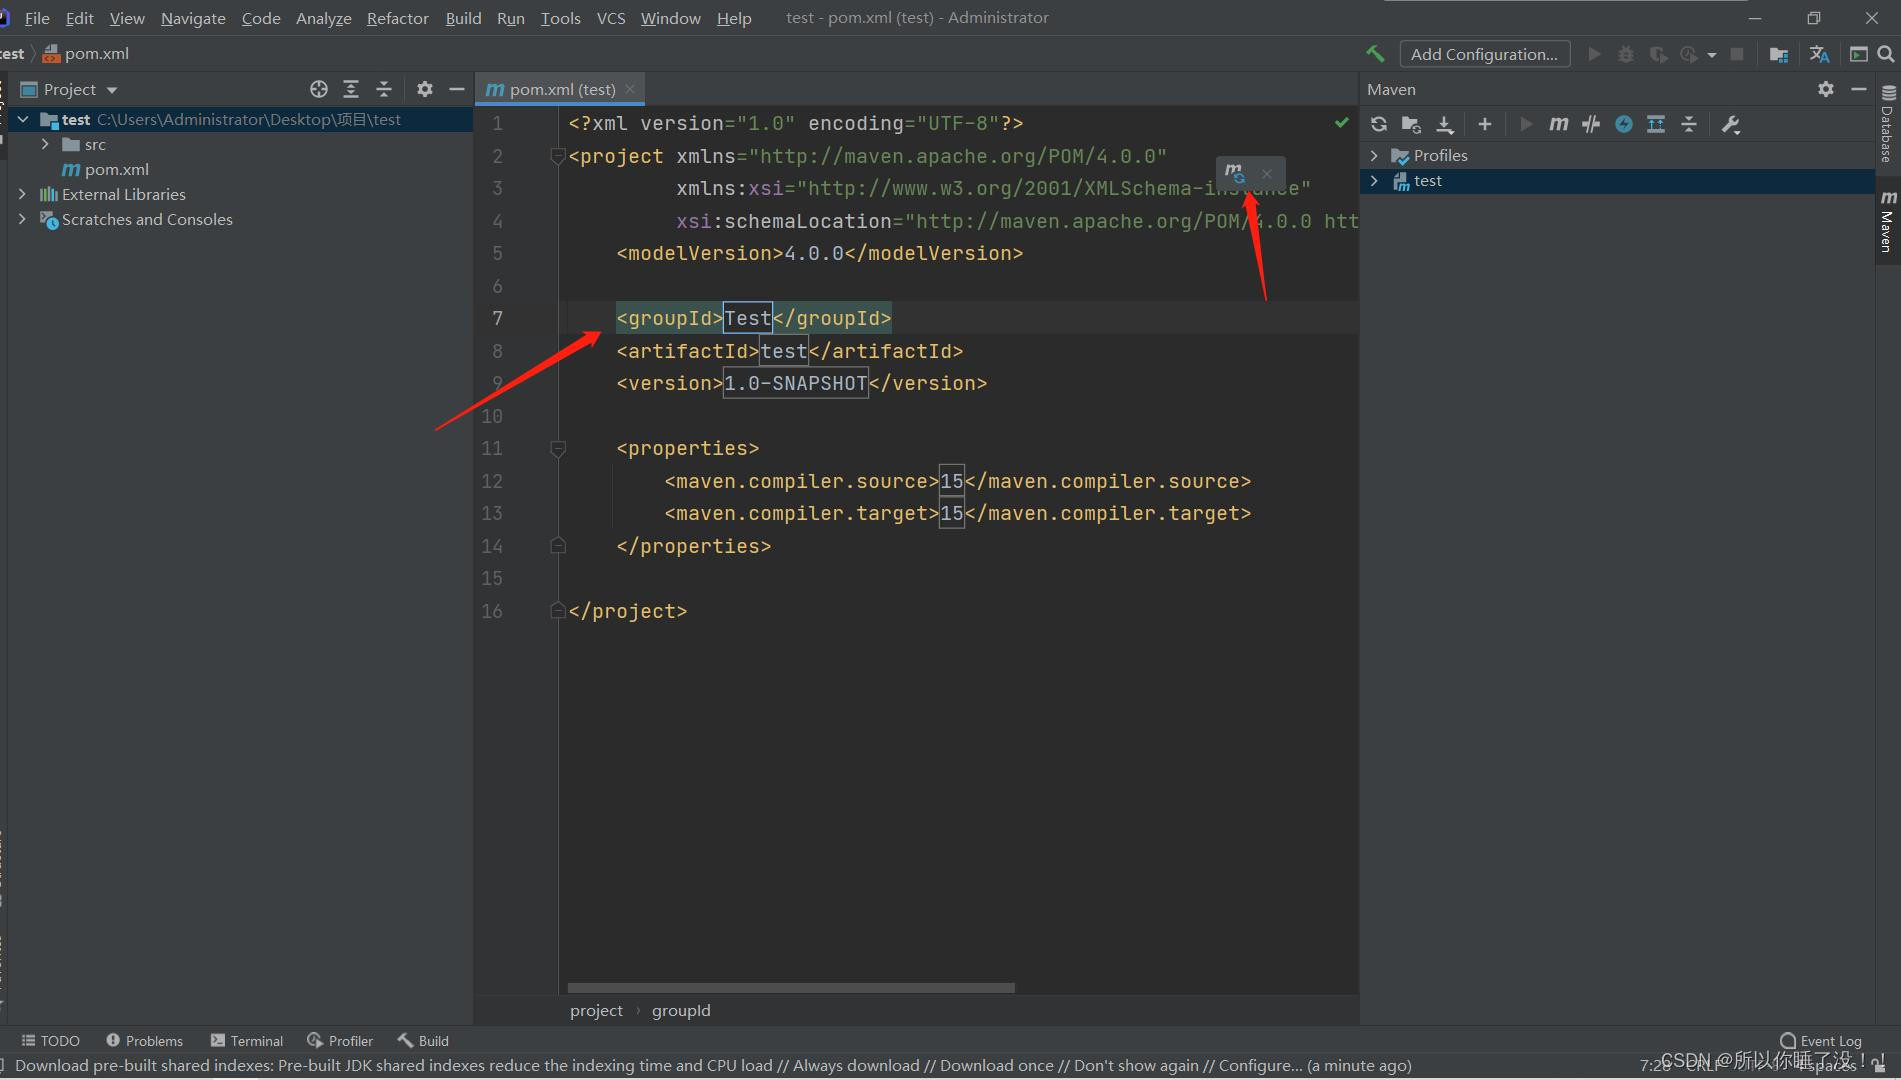Click Run Anything window icon
The width and height of the screenshot is (1901, 1080).
1859,54
